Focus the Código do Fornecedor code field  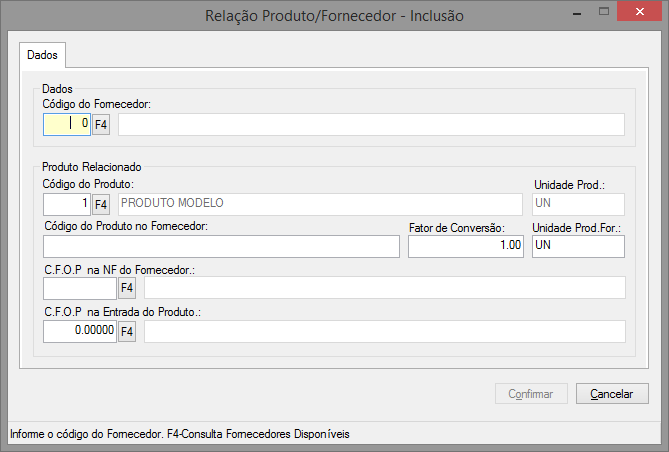coord(67,124)
